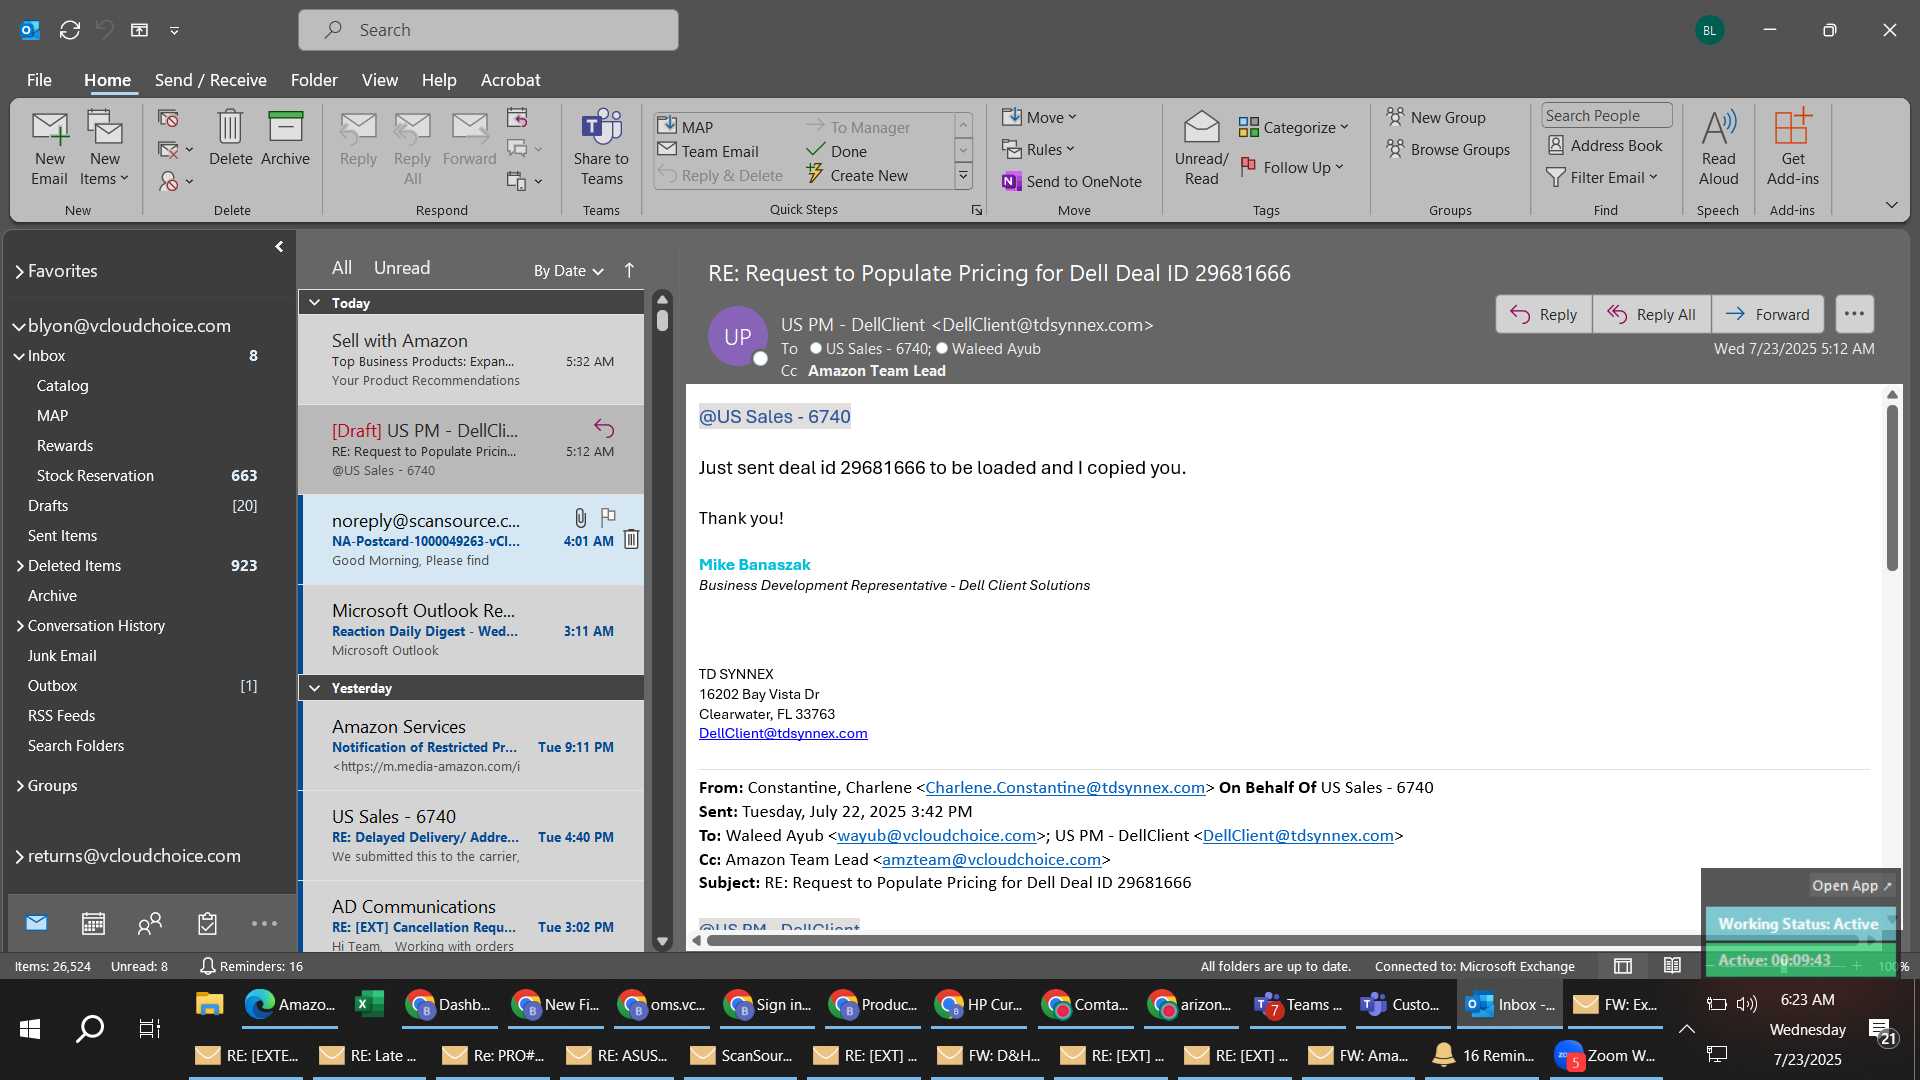The image size is (1920, 1080).
Task: Open Tasks view in navigation bar
Action: (x=207, y=923)
